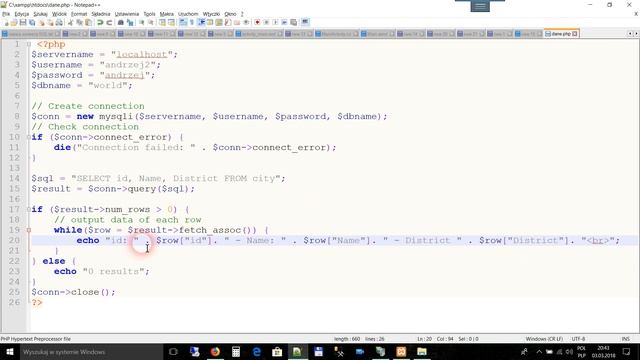
Task: Open the Okno menu
Action: 230,14
